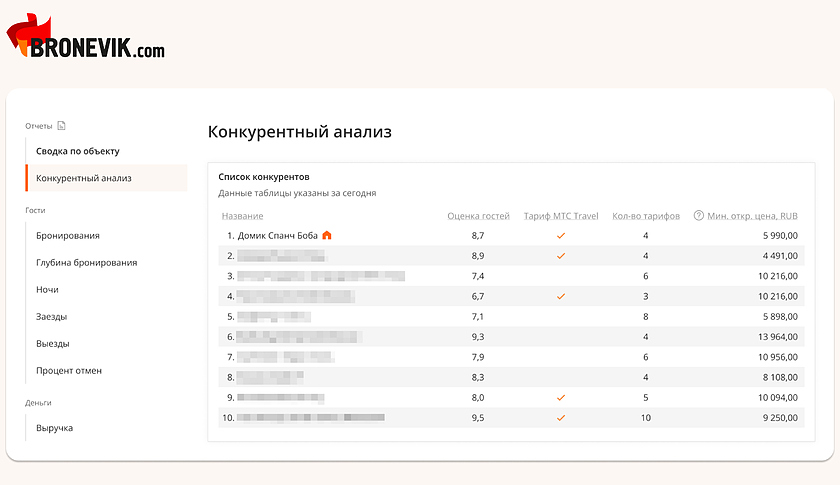Click the question mark help icon near price column

698,216
